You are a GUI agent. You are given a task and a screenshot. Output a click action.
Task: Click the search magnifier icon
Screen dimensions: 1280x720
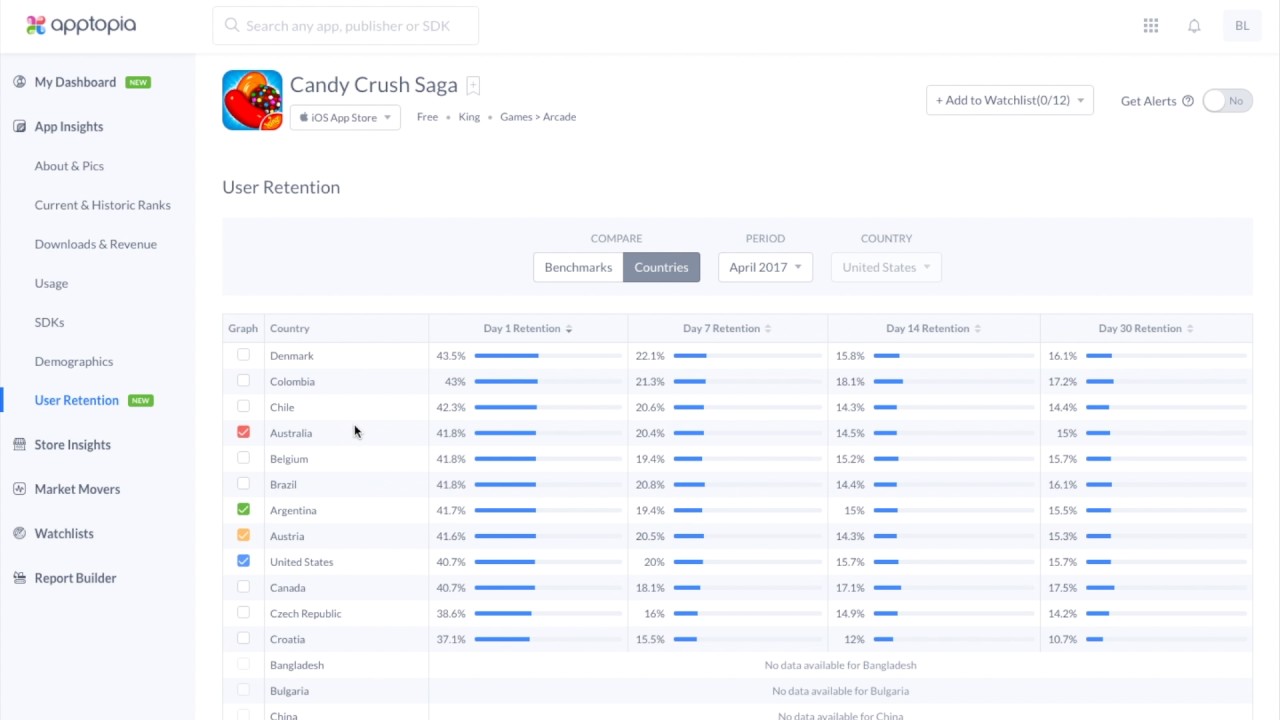(232, 25)
